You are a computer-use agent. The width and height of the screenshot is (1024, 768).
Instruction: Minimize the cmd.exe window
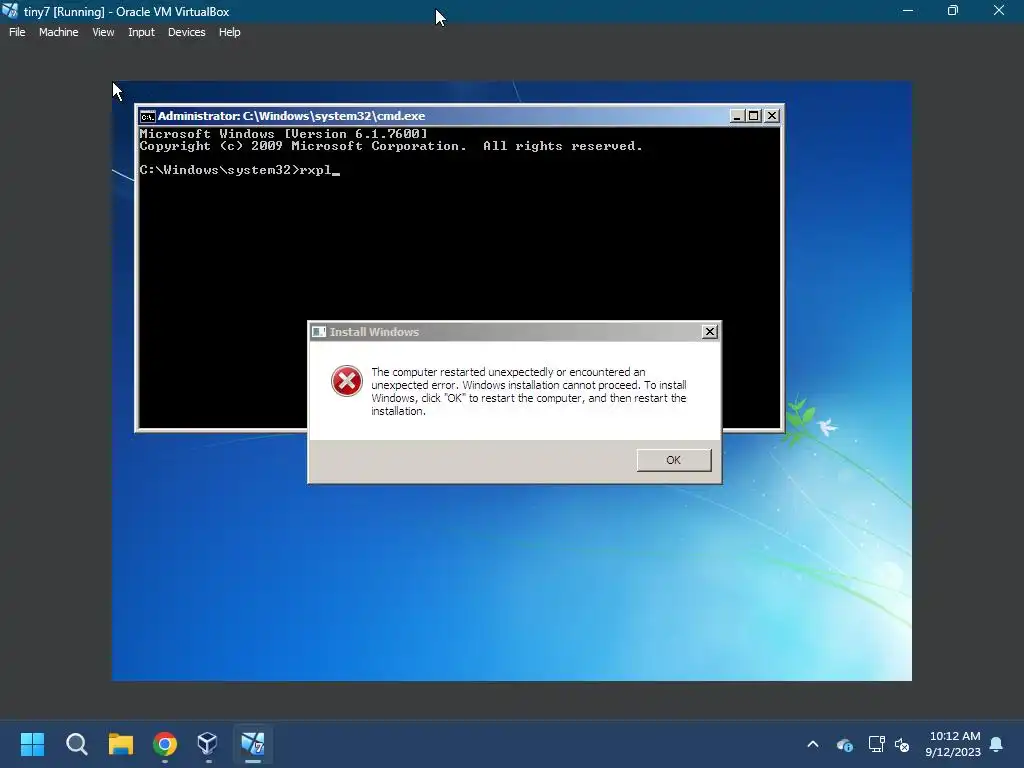(x=737, y=116)
